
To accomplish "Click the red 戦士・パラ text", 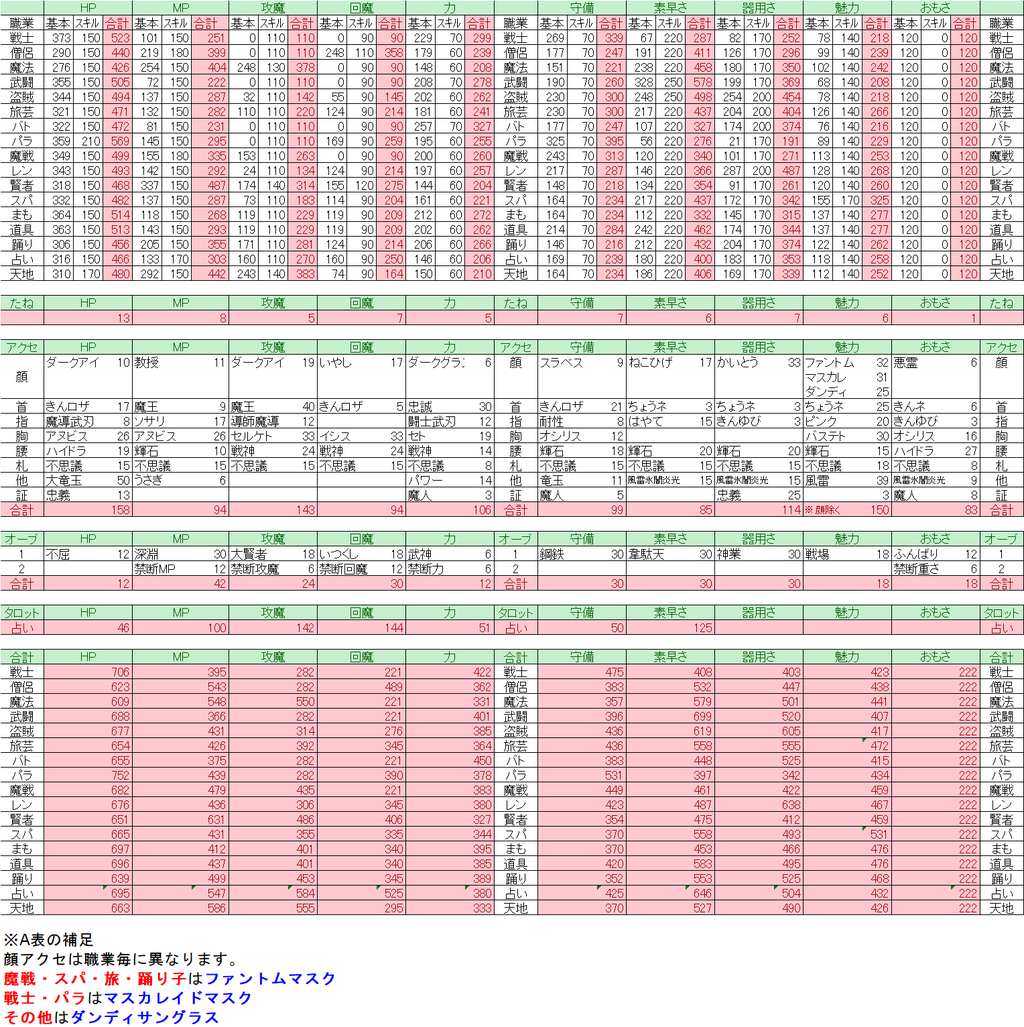I will tap(45, 998).
